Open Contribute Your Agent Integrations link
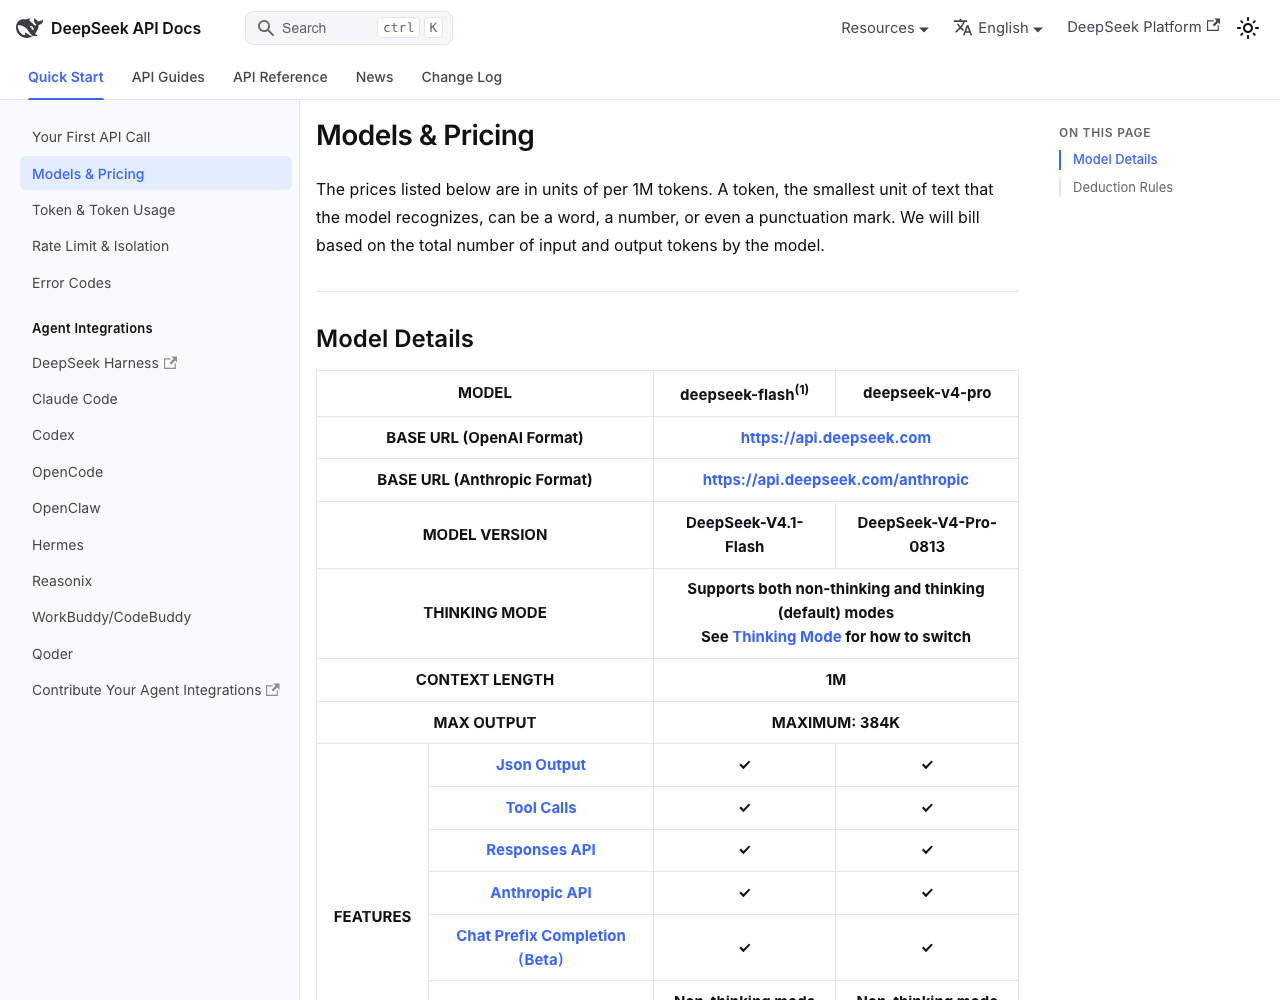 click(156, 690)
